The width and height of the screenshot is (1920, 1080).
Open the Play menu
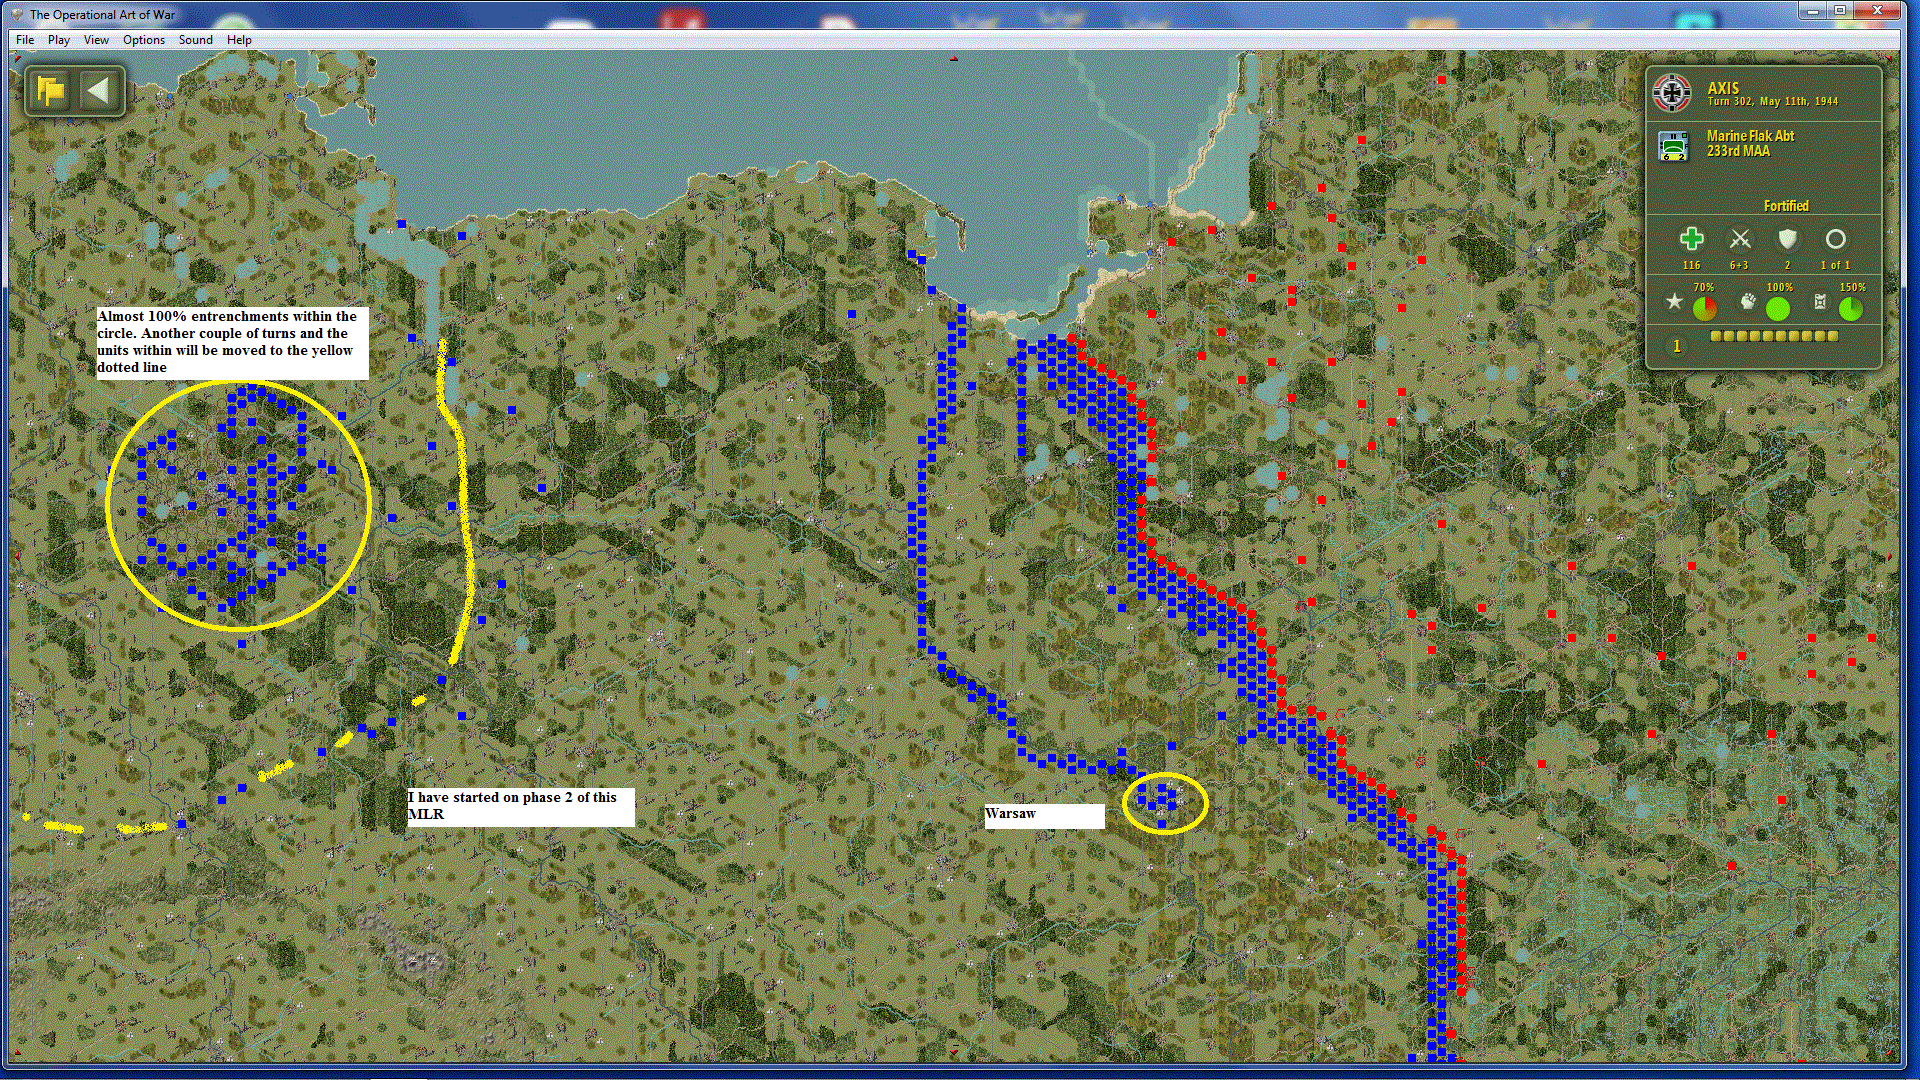59,40
